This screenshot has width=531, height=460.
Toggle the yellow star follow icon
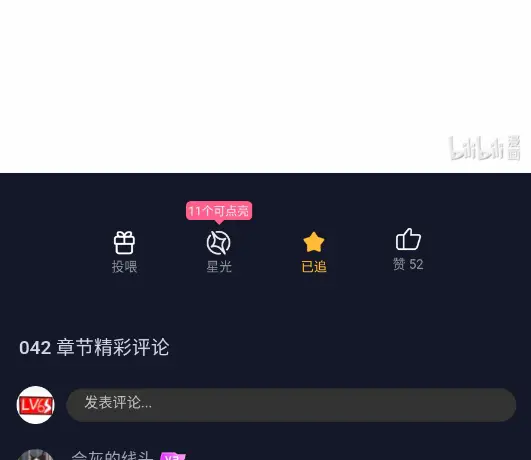(314, 242)
